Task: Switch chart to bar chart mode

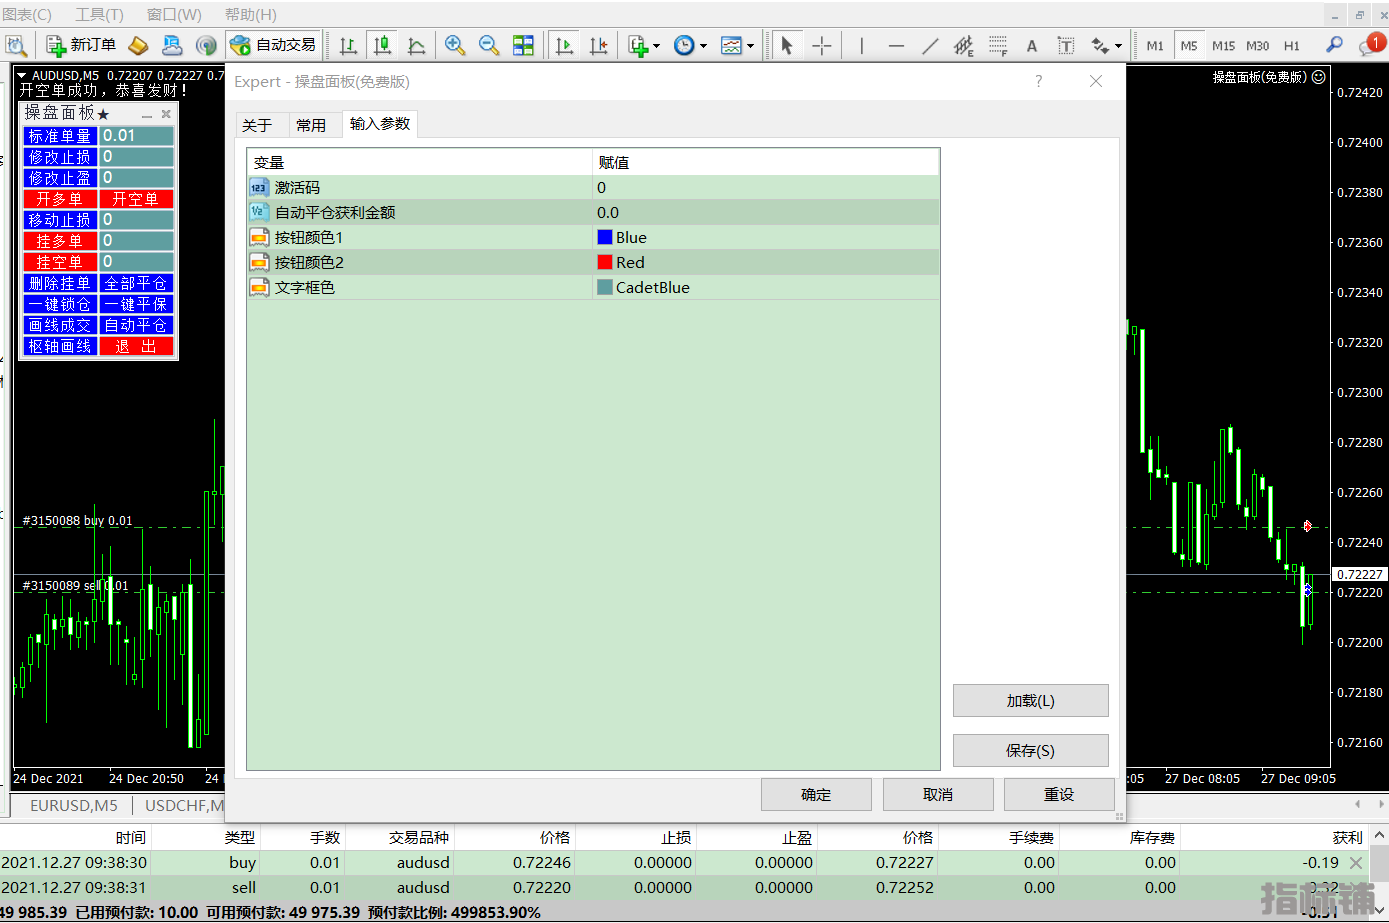Action: 348,45
